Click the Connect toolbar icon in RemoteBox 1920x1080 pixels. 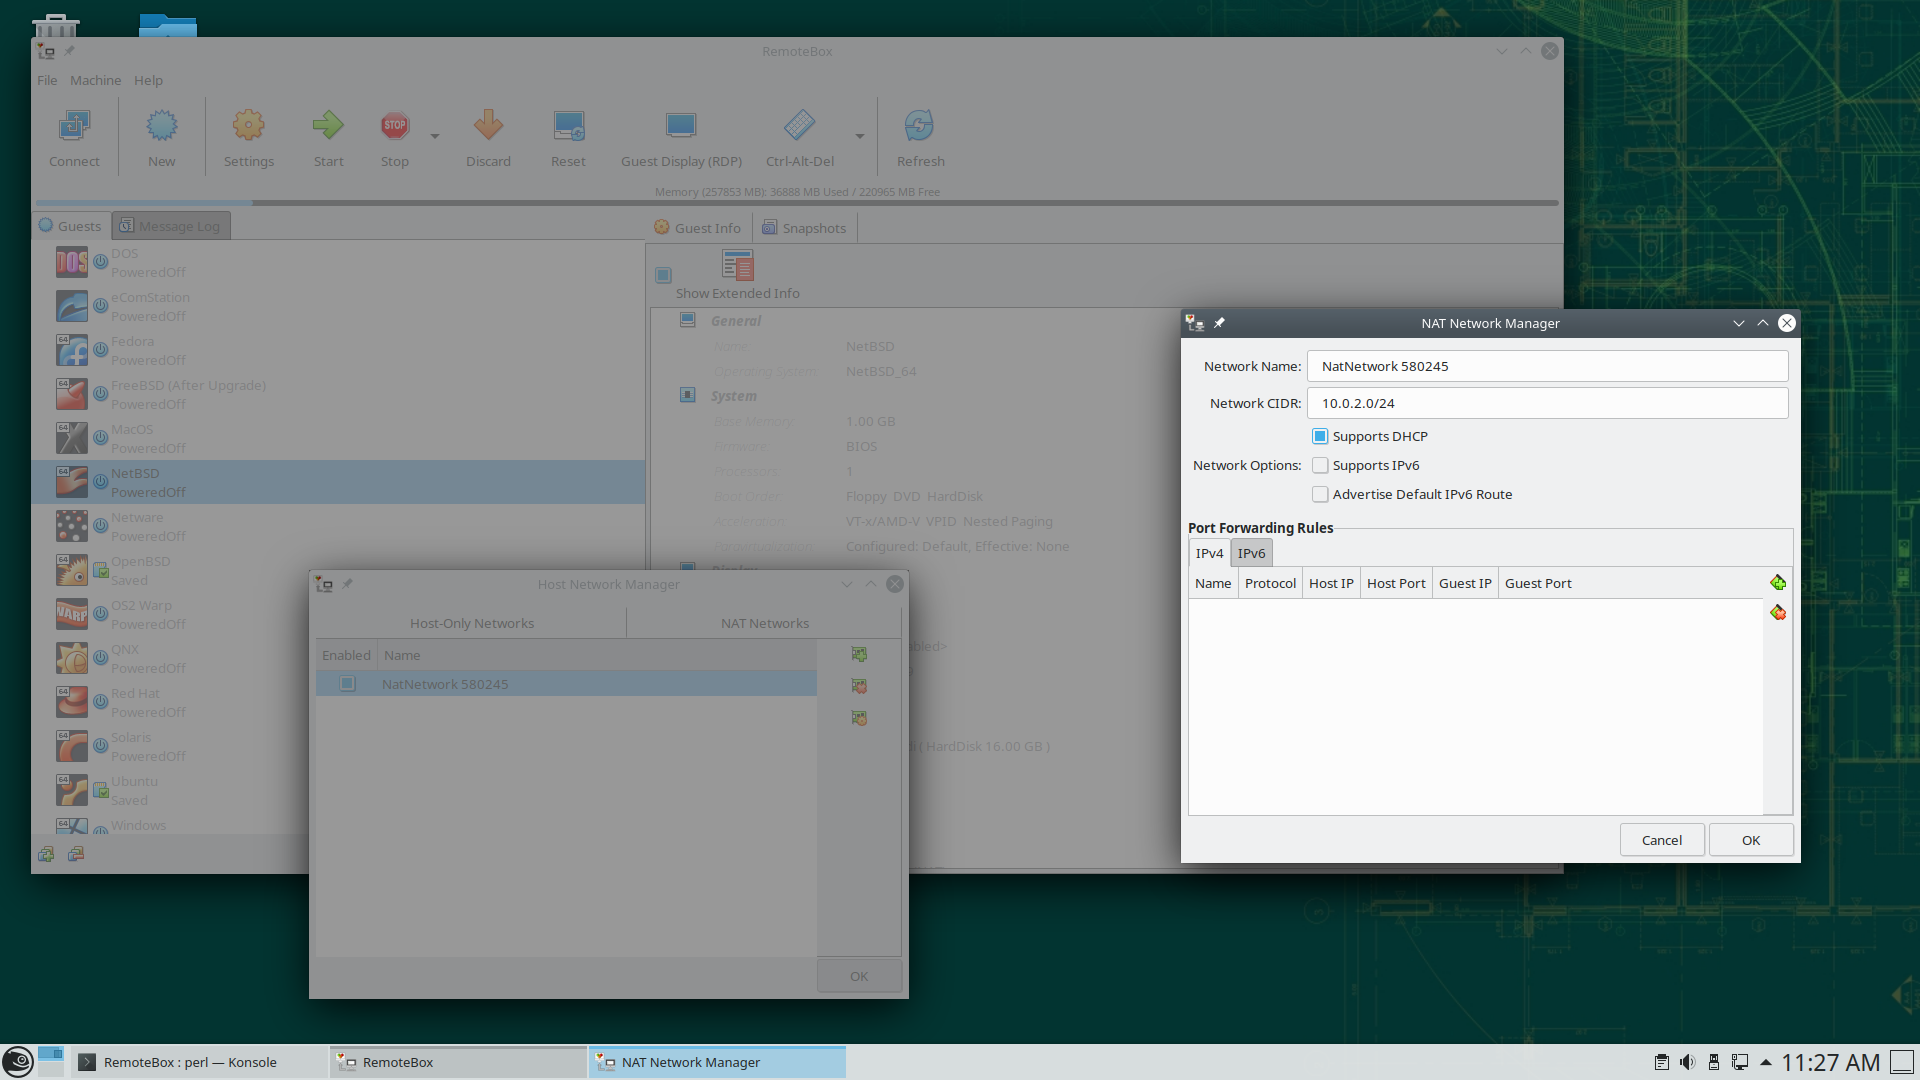tap(74, 136)
